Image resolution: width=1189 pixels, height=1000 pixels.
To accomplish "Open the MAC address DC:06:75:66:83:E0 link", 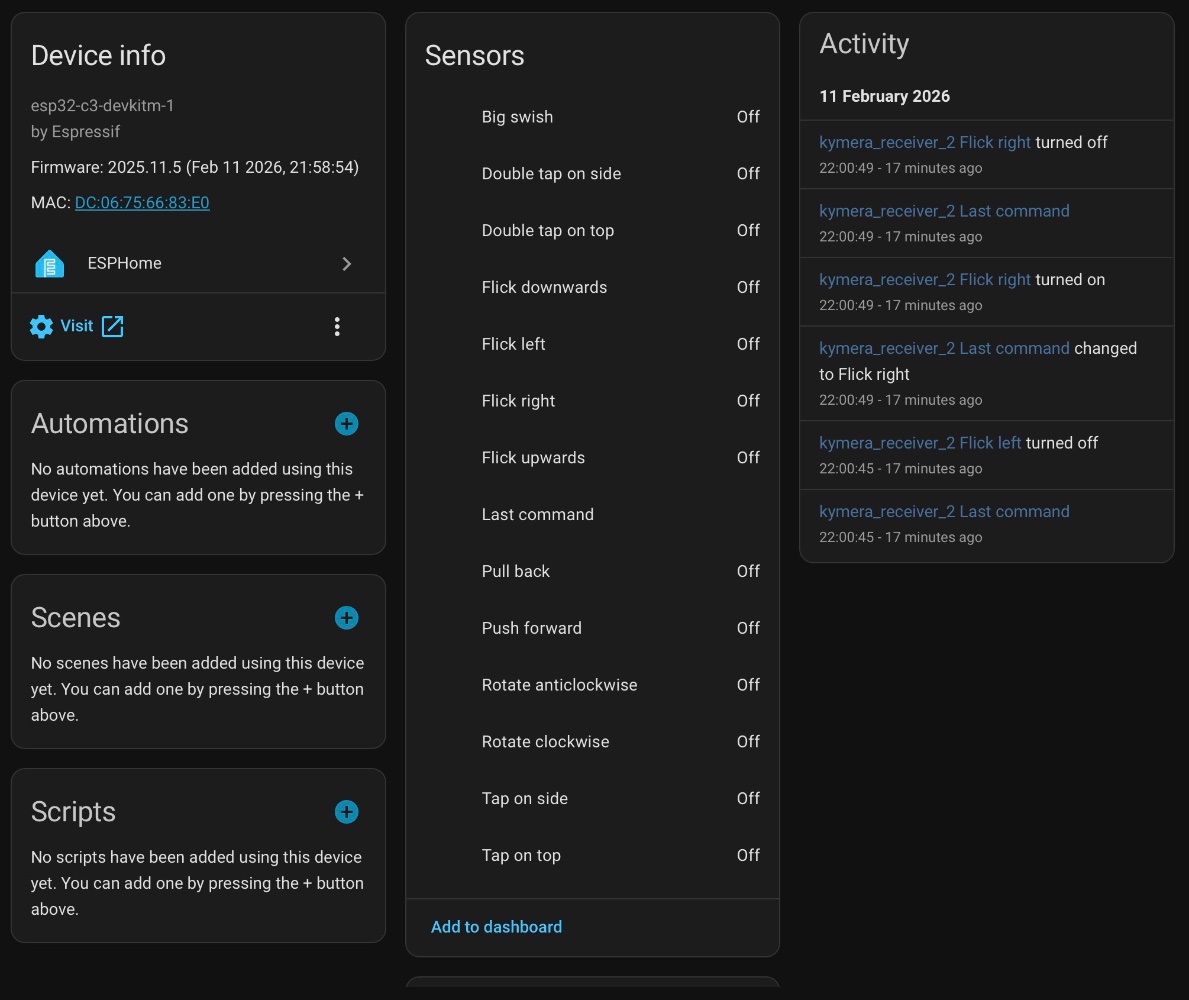I will 142,203.
